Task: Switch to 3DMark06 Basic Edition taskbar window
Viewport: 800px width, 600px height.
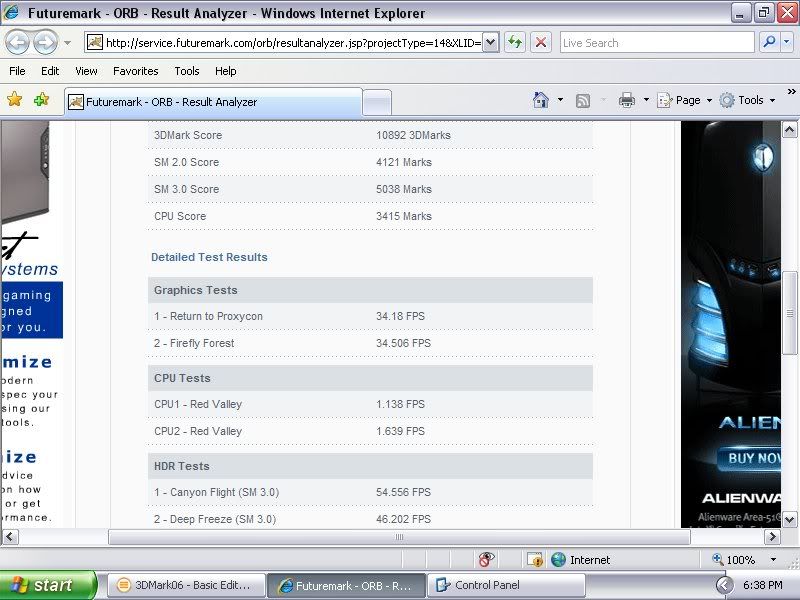Action: click(x=186, y=585)
